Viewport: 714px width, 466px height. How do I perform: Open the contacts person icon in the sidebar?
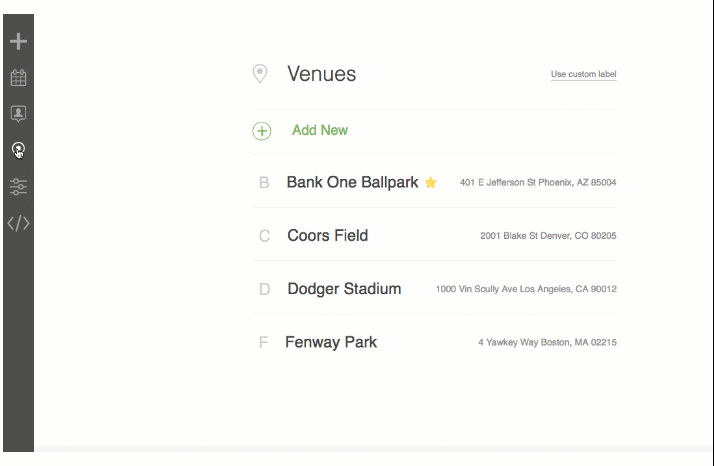coord(18,113)
